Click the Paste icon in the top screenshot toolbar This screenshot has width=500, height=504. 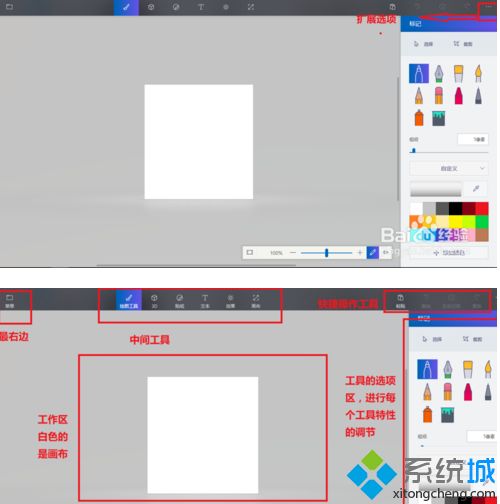point(392,7)
